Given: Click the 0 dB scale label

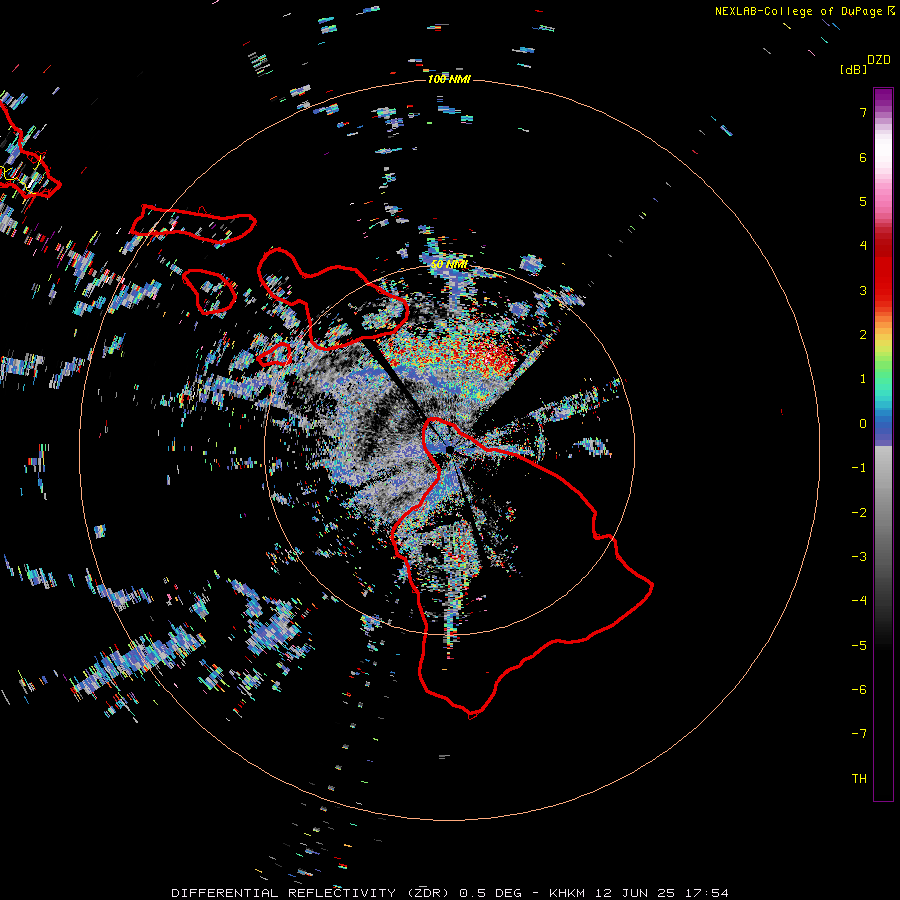Looking at the screenshot, I should click(x=863, y=424).
